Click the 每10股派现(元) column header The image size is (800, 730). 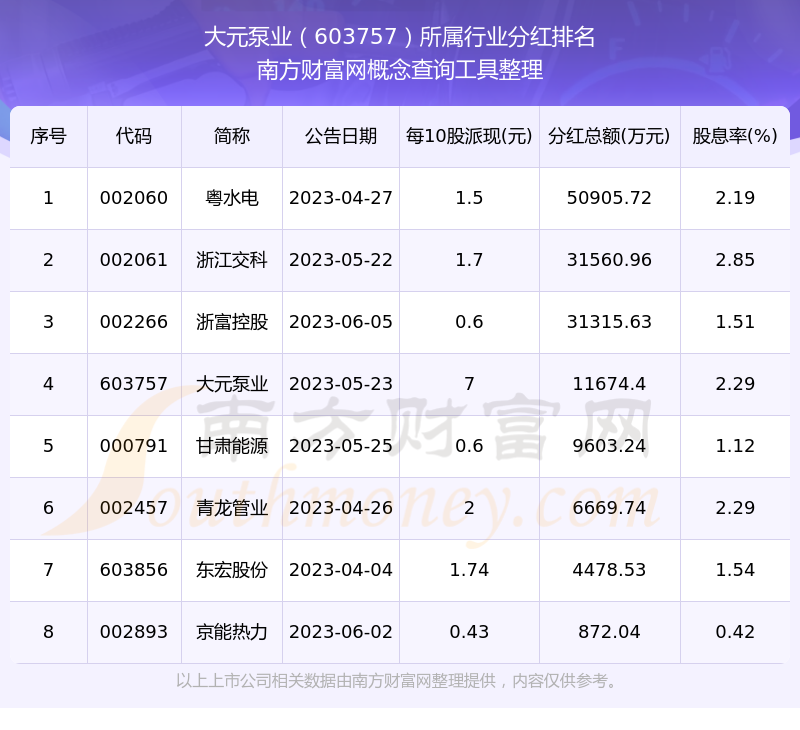point(469,136)
